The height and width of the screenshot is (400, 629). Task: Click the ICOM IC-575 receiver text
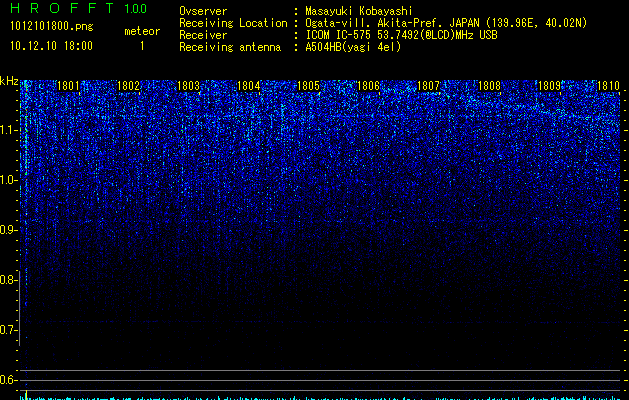(x=401, y=35)
